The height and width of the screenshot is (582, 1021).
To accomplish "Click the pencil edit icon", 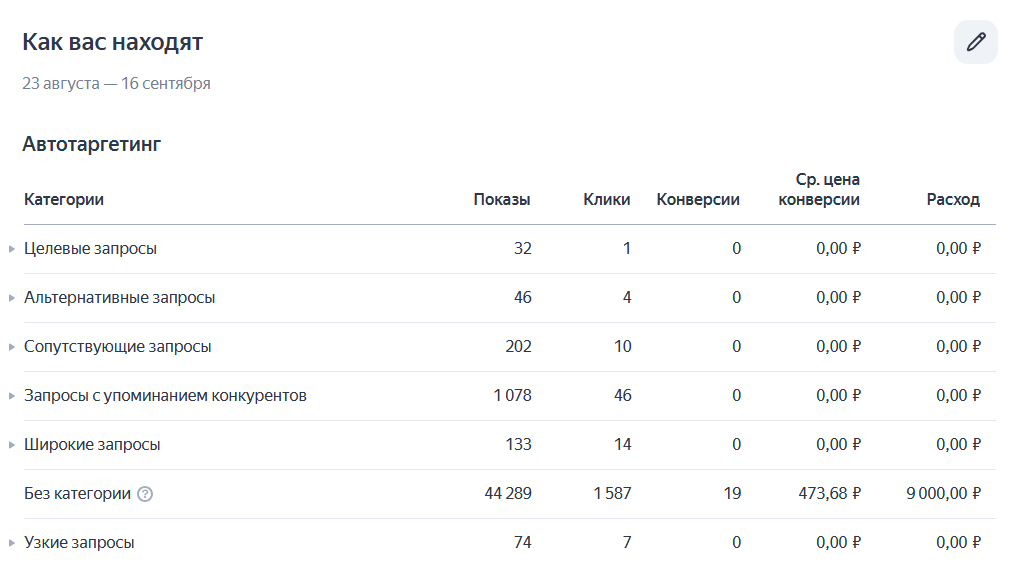I will (x=976, y=42).
